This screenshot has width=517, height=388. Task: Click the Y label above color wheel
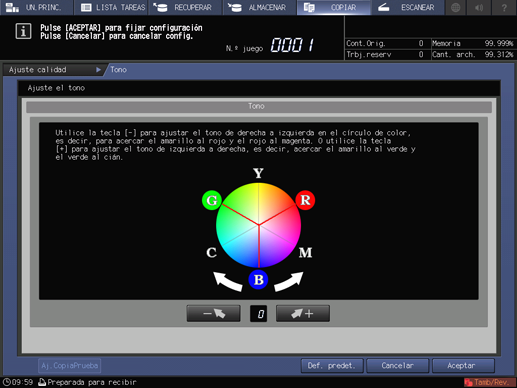click(x=258, y=173)
